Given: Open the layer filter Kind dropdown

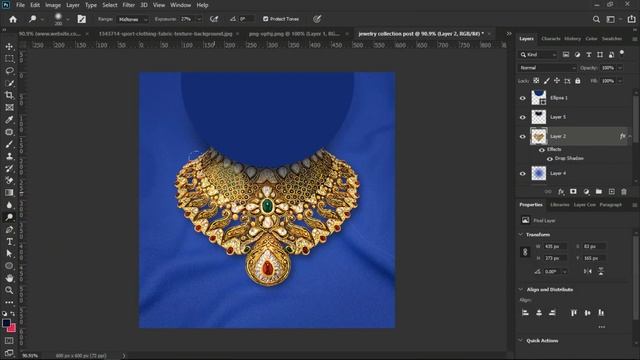Looking at the screenshot, I should pos(538,54).
